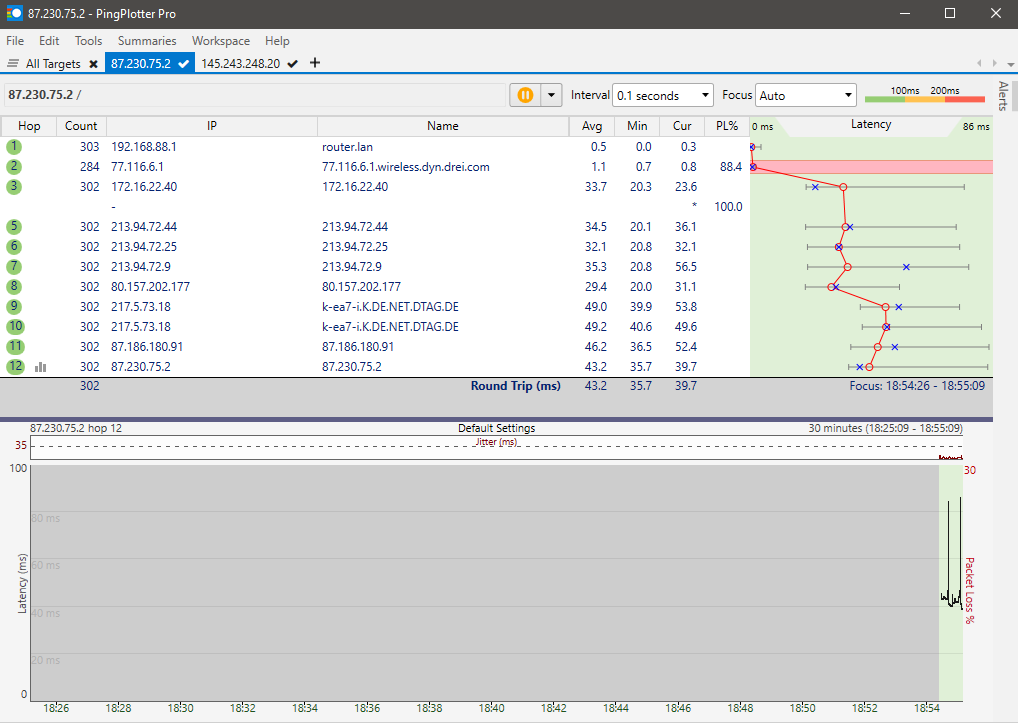Select hop 10 green circle icon

coord(15,326)
